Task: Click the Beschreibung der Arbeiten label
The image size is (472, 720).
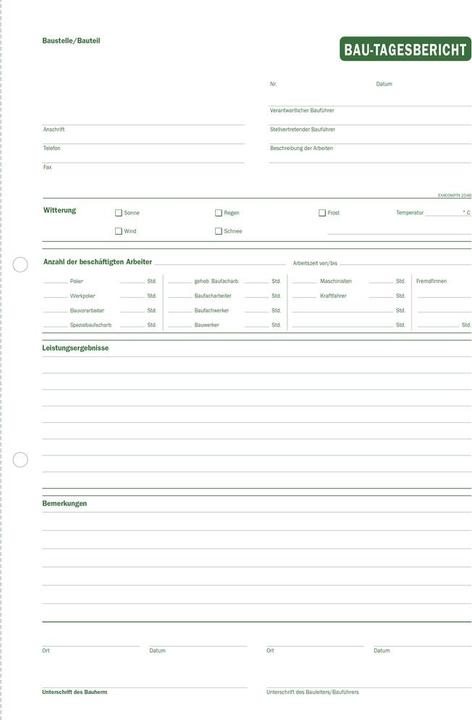Action: point(301,148)
